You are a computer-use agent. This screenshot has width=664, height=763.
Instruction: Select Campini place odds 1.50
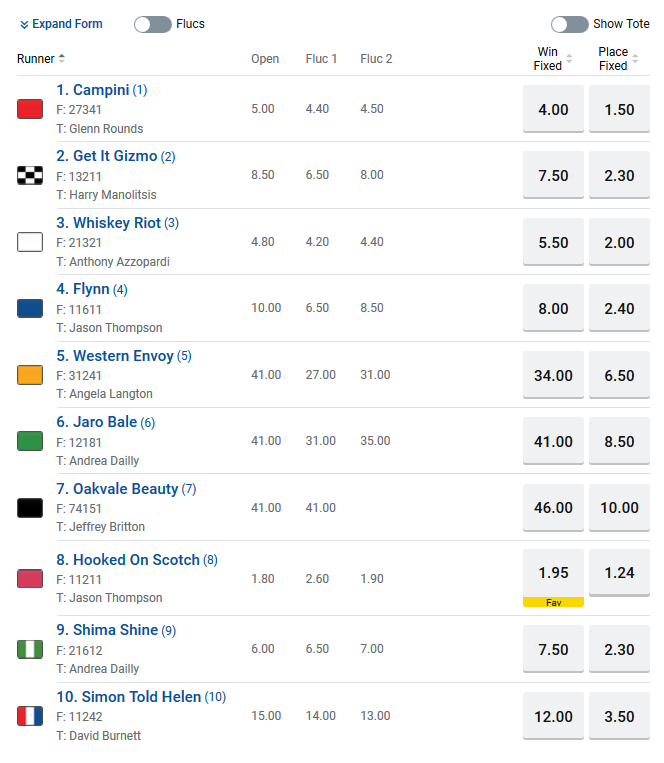619,110
